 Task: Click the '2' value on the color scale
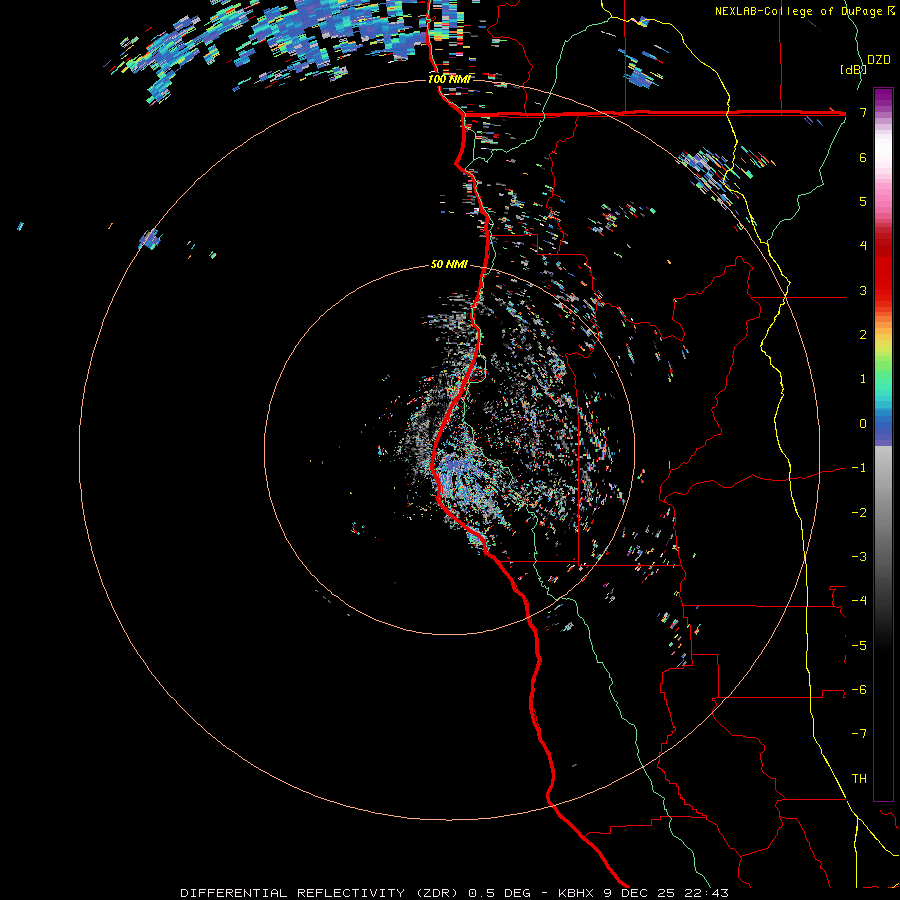(x=863, y=335)
